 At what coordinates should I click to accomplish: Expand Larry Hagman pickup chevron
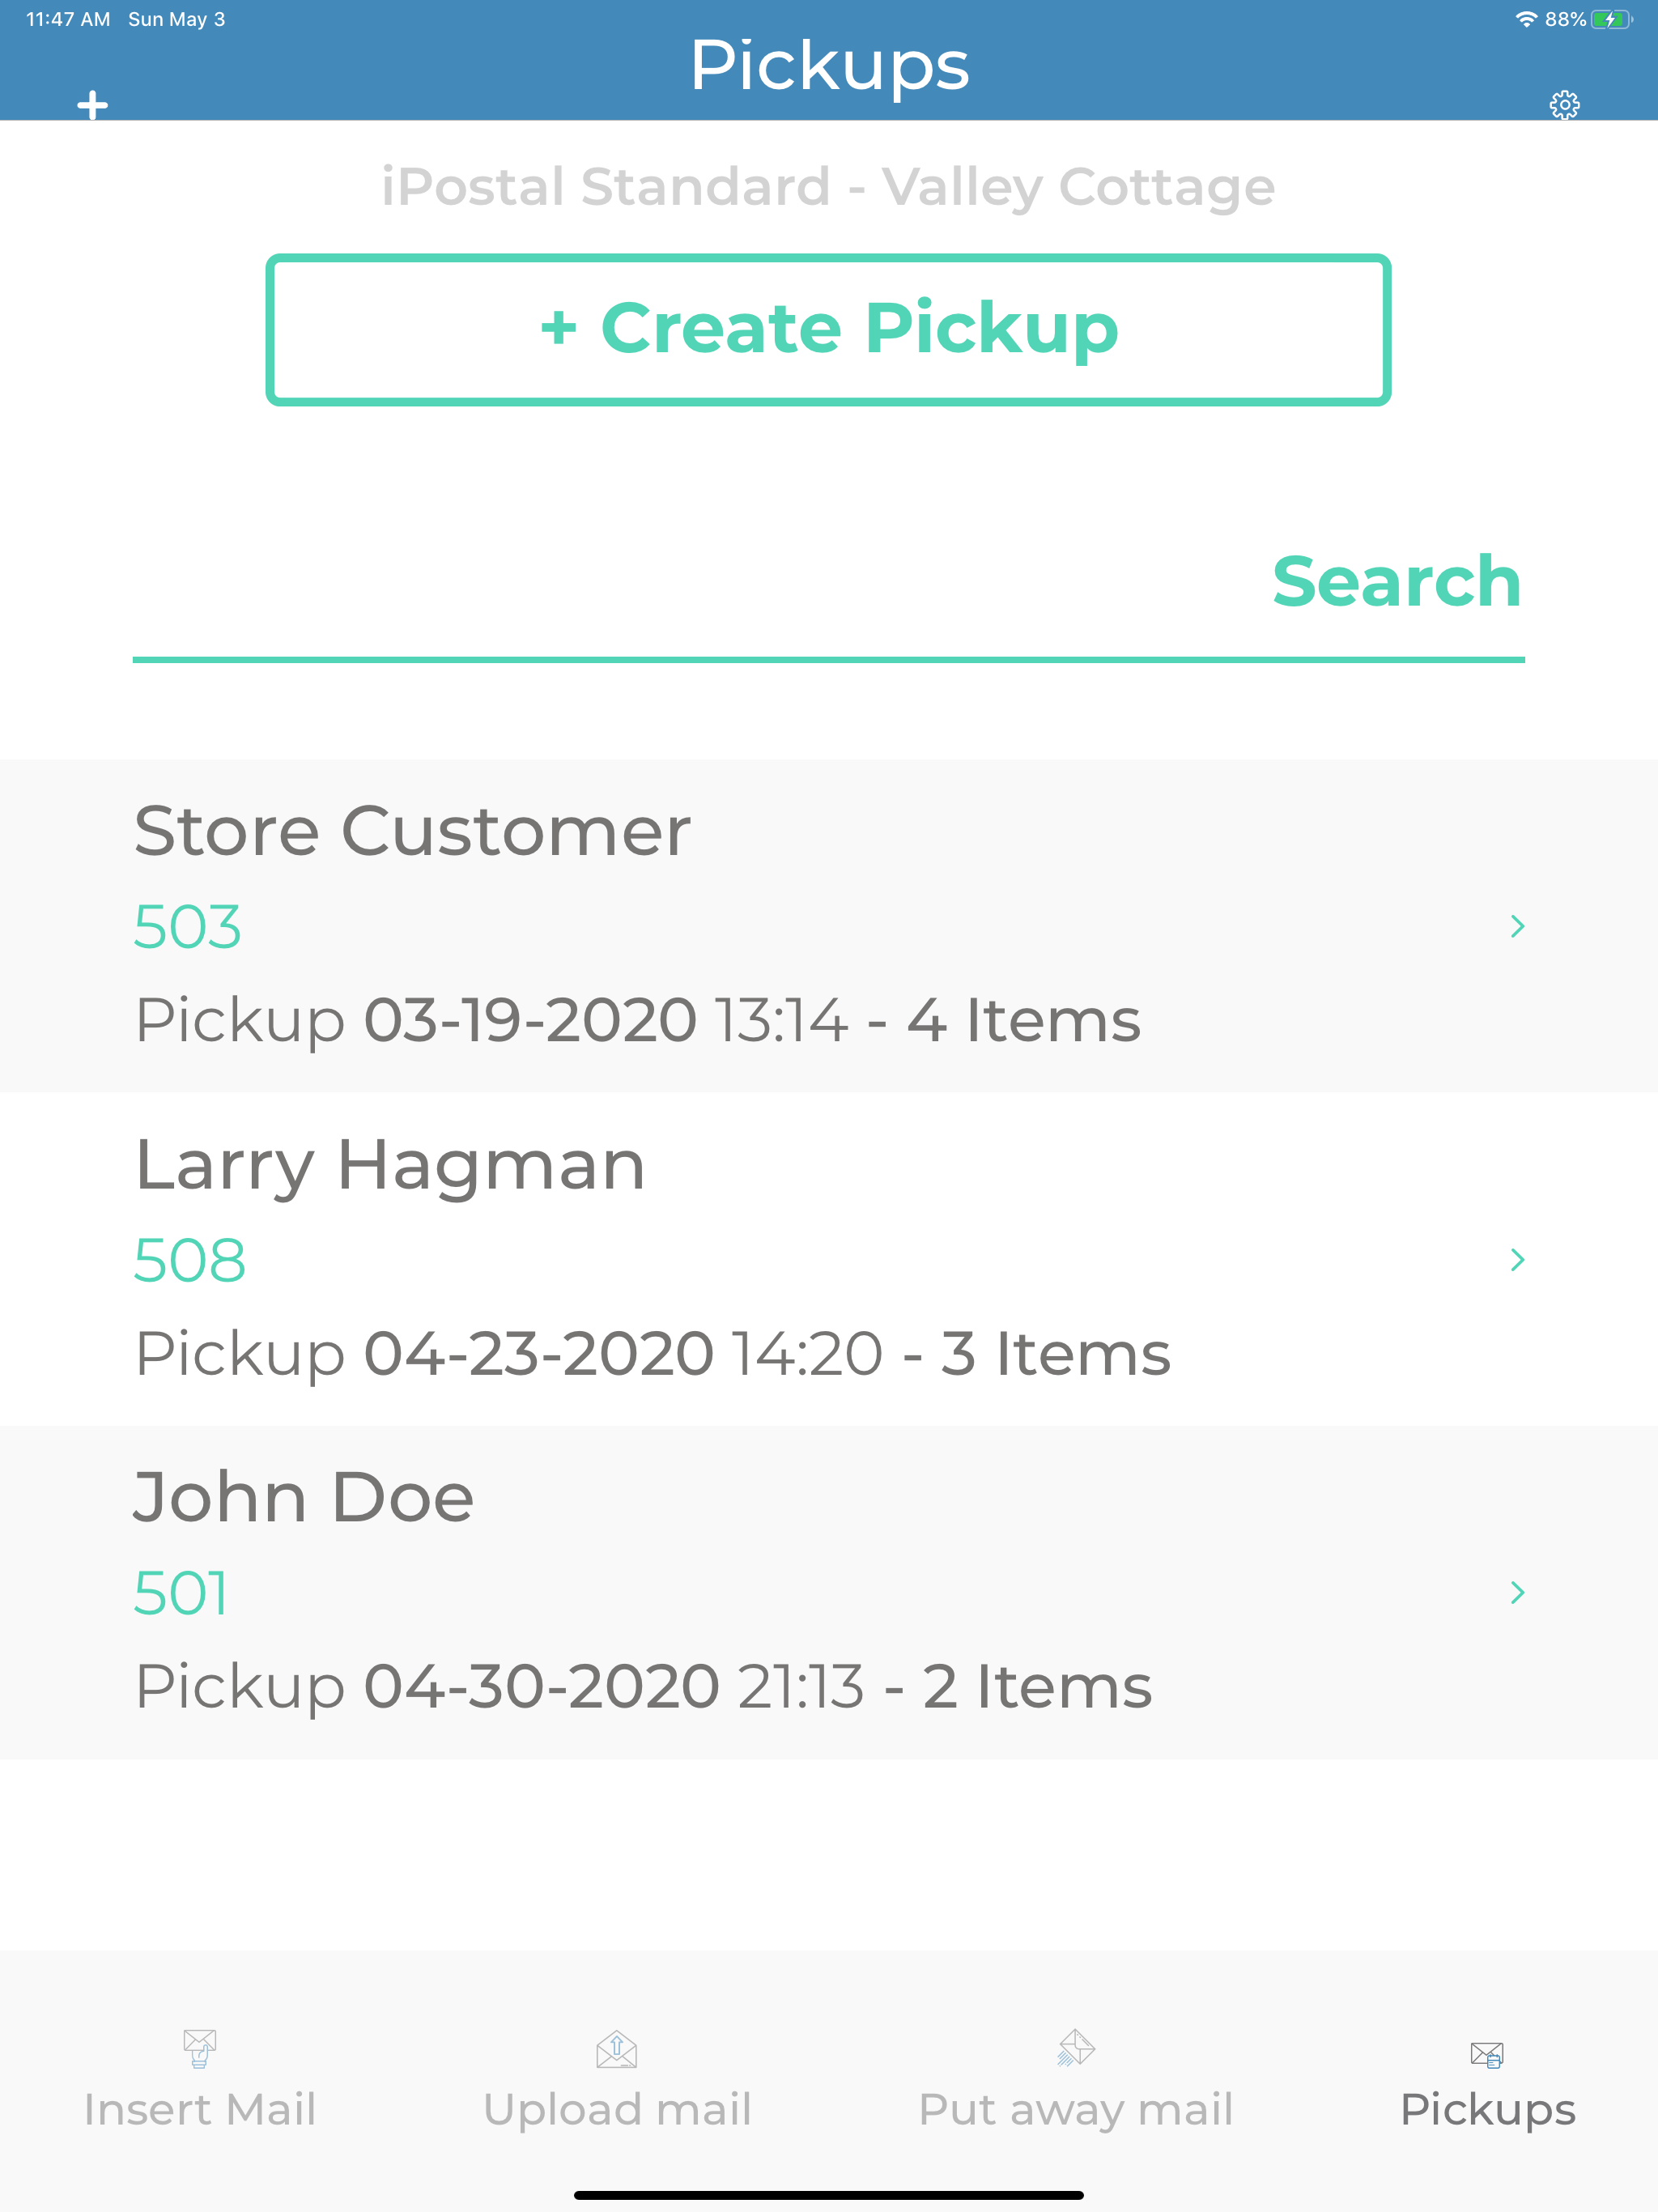[1517, 1259]
